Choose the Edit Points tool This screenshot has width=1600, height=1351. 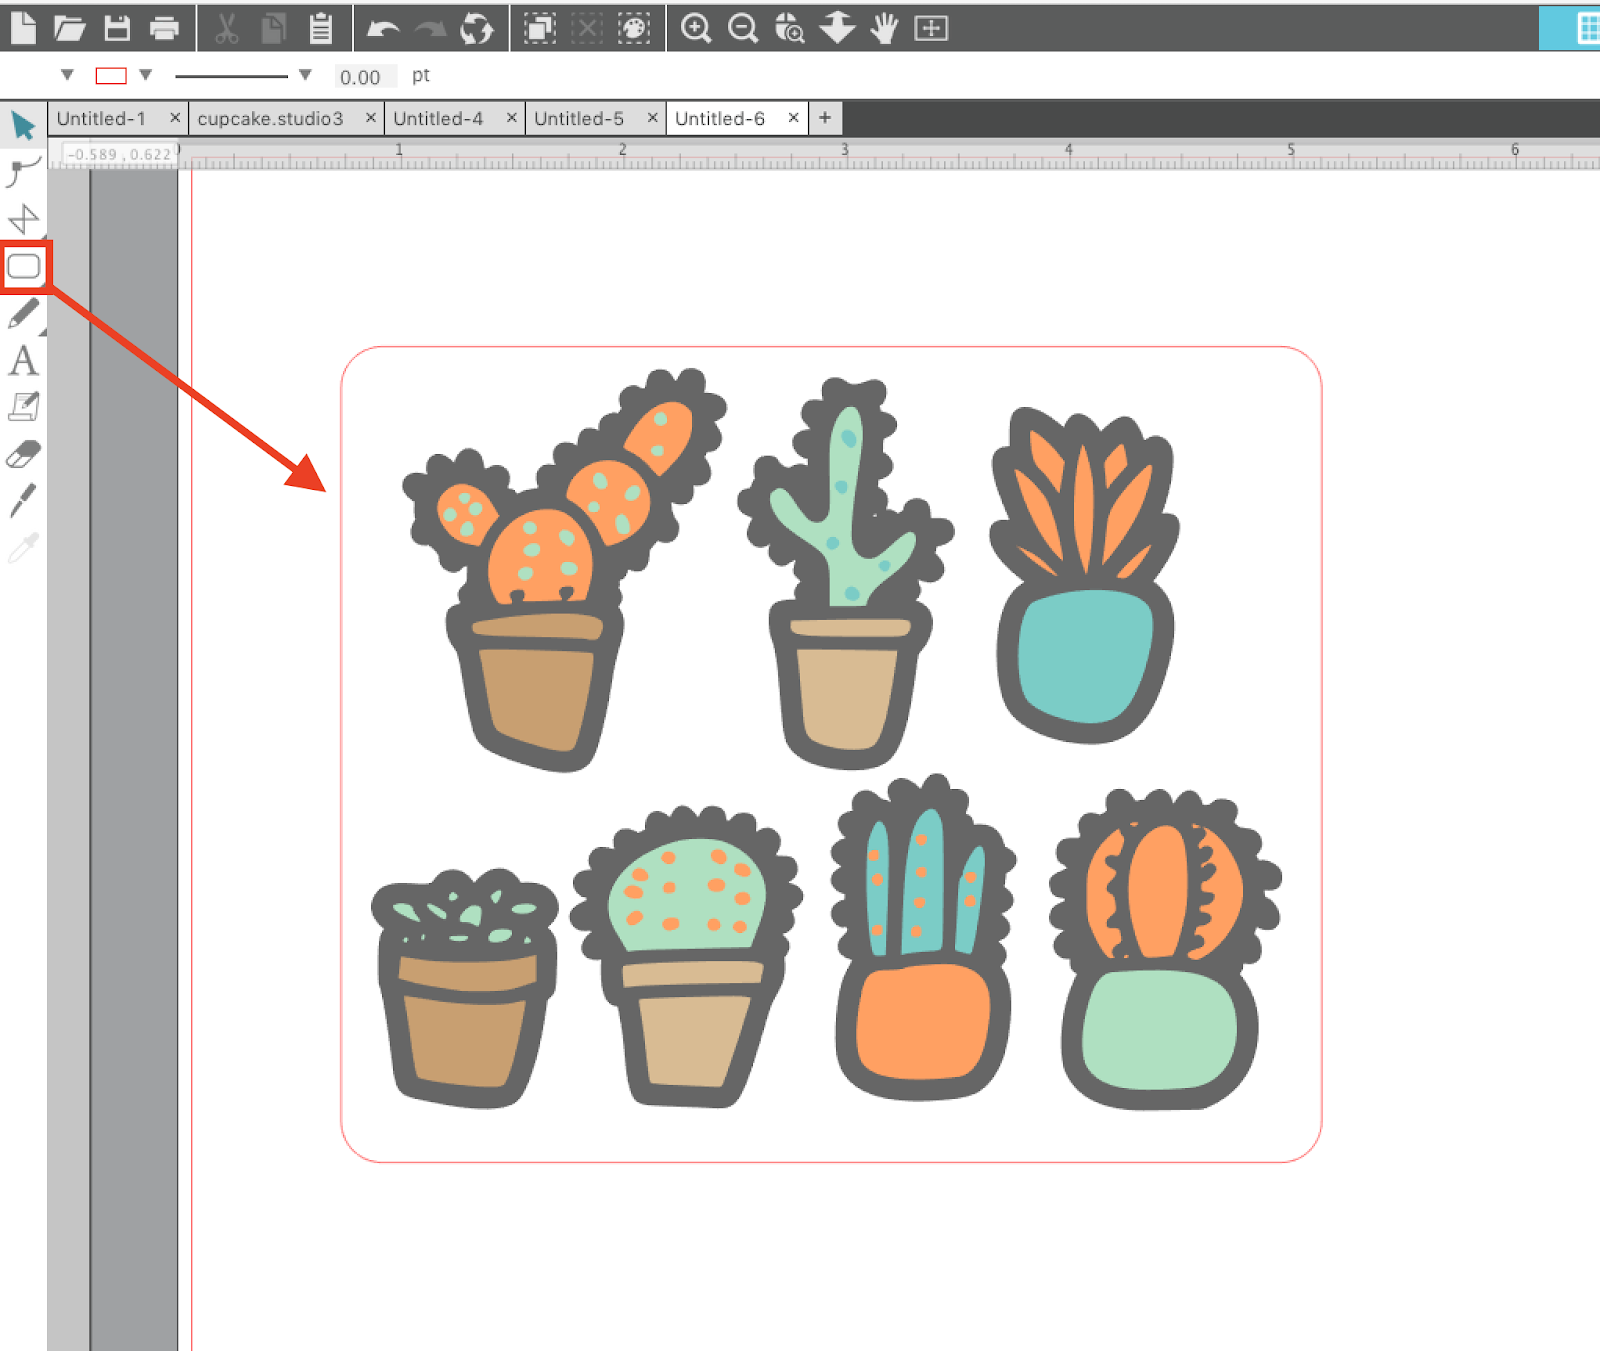pos(23,172)
